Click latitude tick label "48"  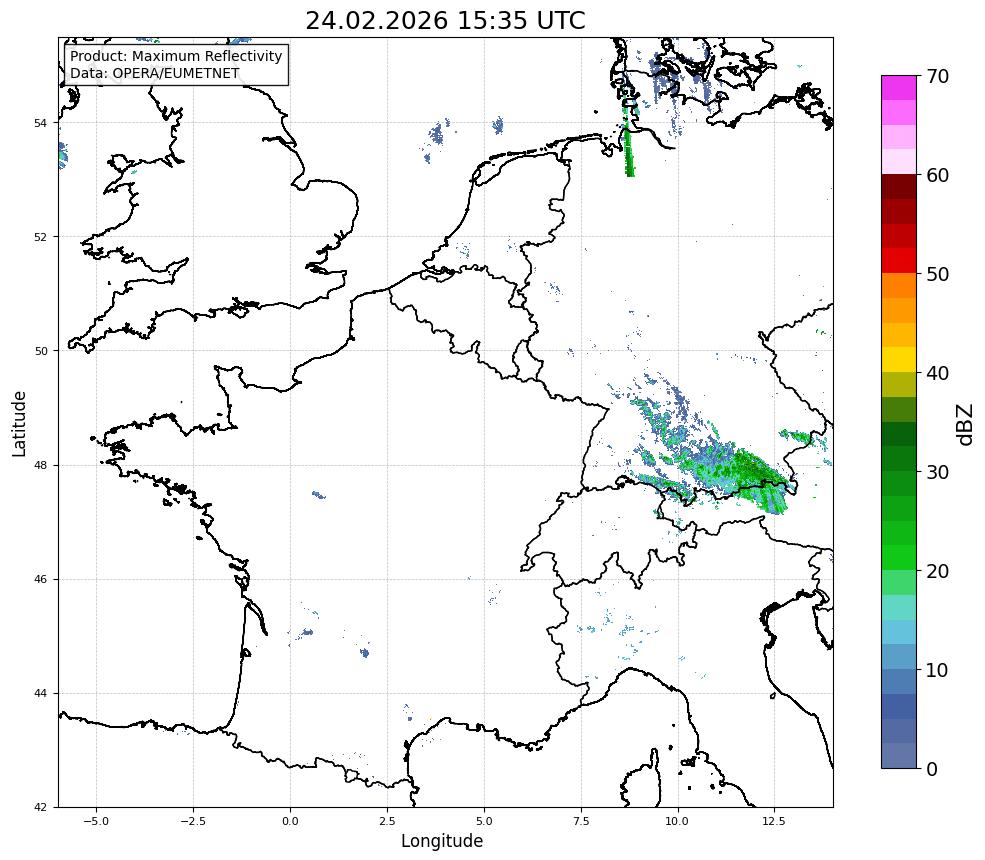40,465
